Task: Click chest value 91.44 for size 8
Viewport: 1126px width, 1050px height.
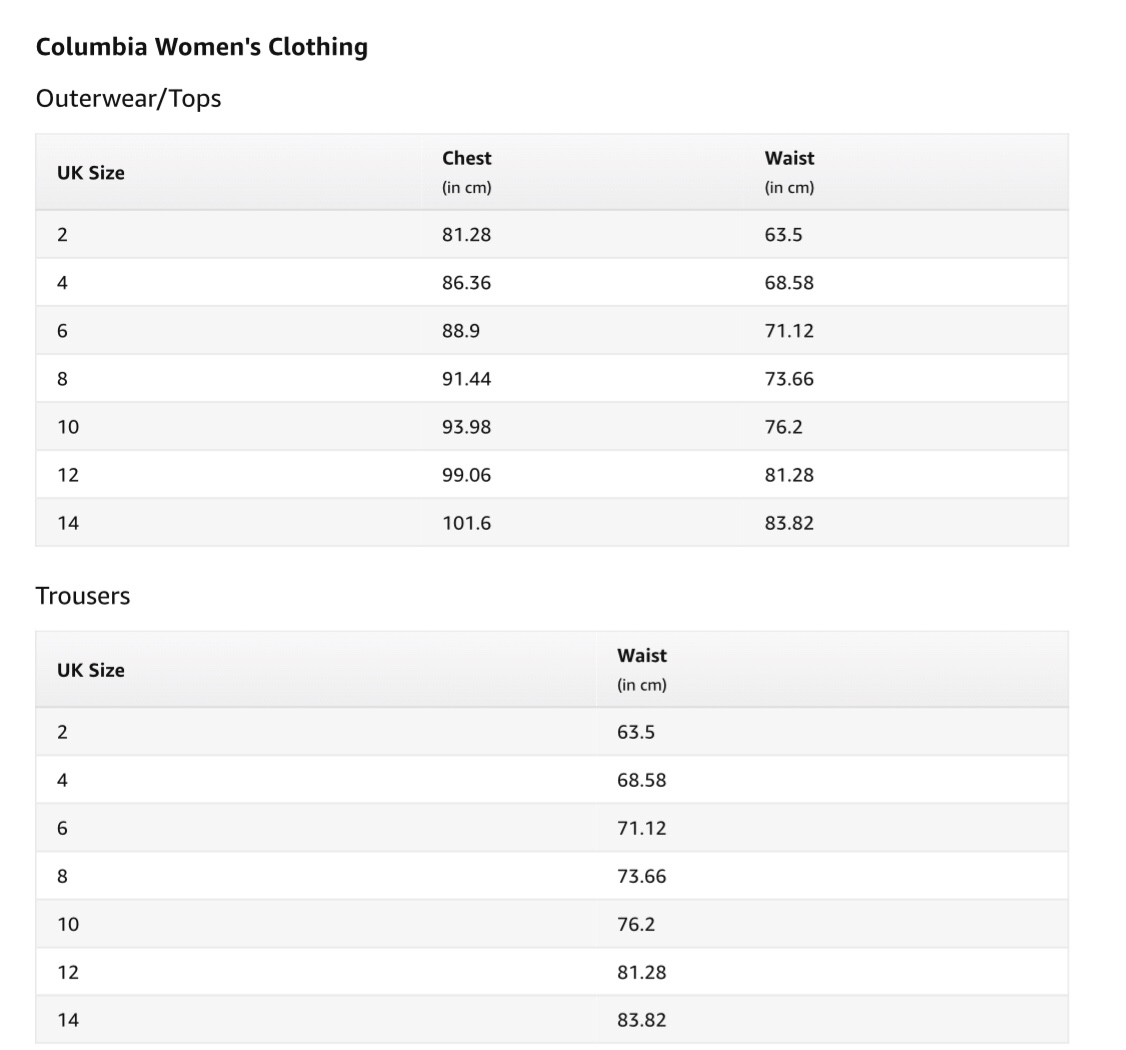Action: (x=467, y=379)
